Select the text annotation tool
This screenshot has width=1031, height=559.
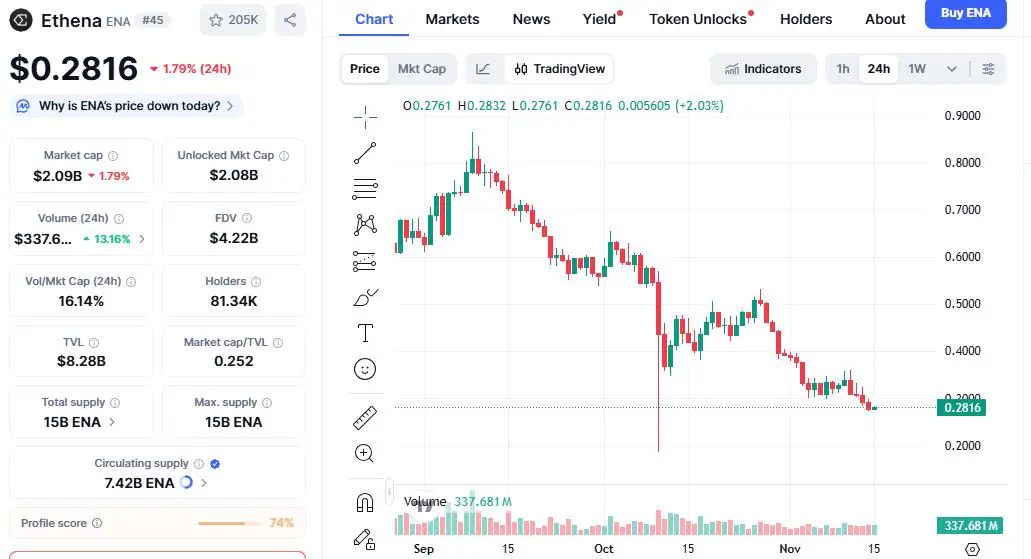tap(365, 333)
